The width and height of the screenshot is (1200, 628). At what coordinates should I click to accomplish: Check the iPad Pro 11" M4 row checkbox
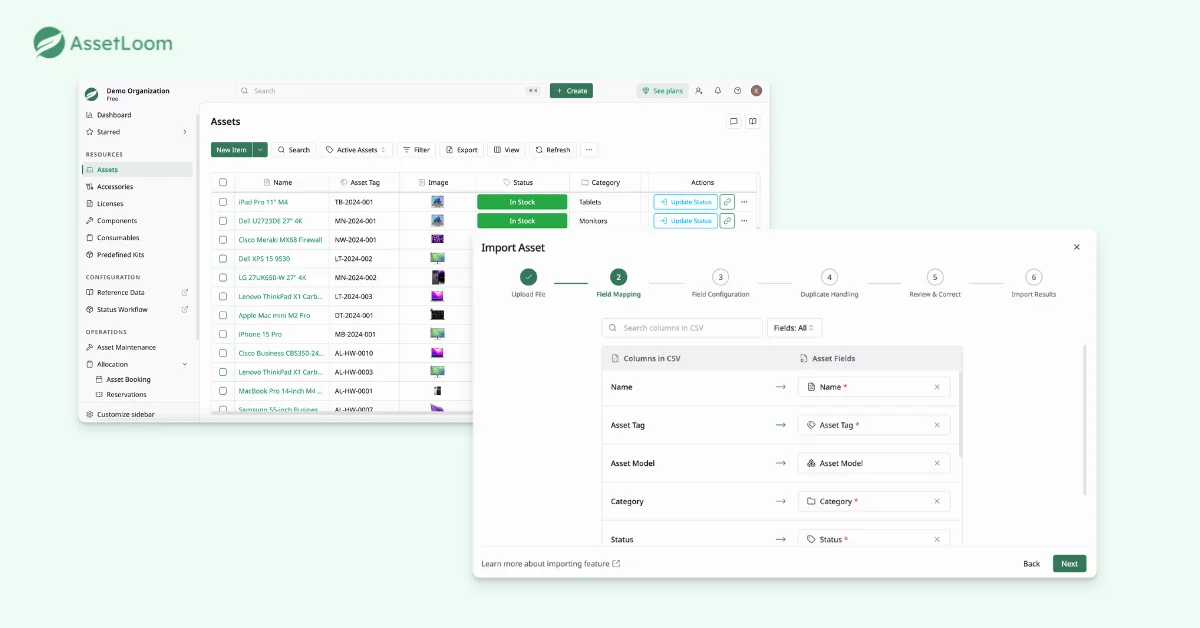pos(223,202)
